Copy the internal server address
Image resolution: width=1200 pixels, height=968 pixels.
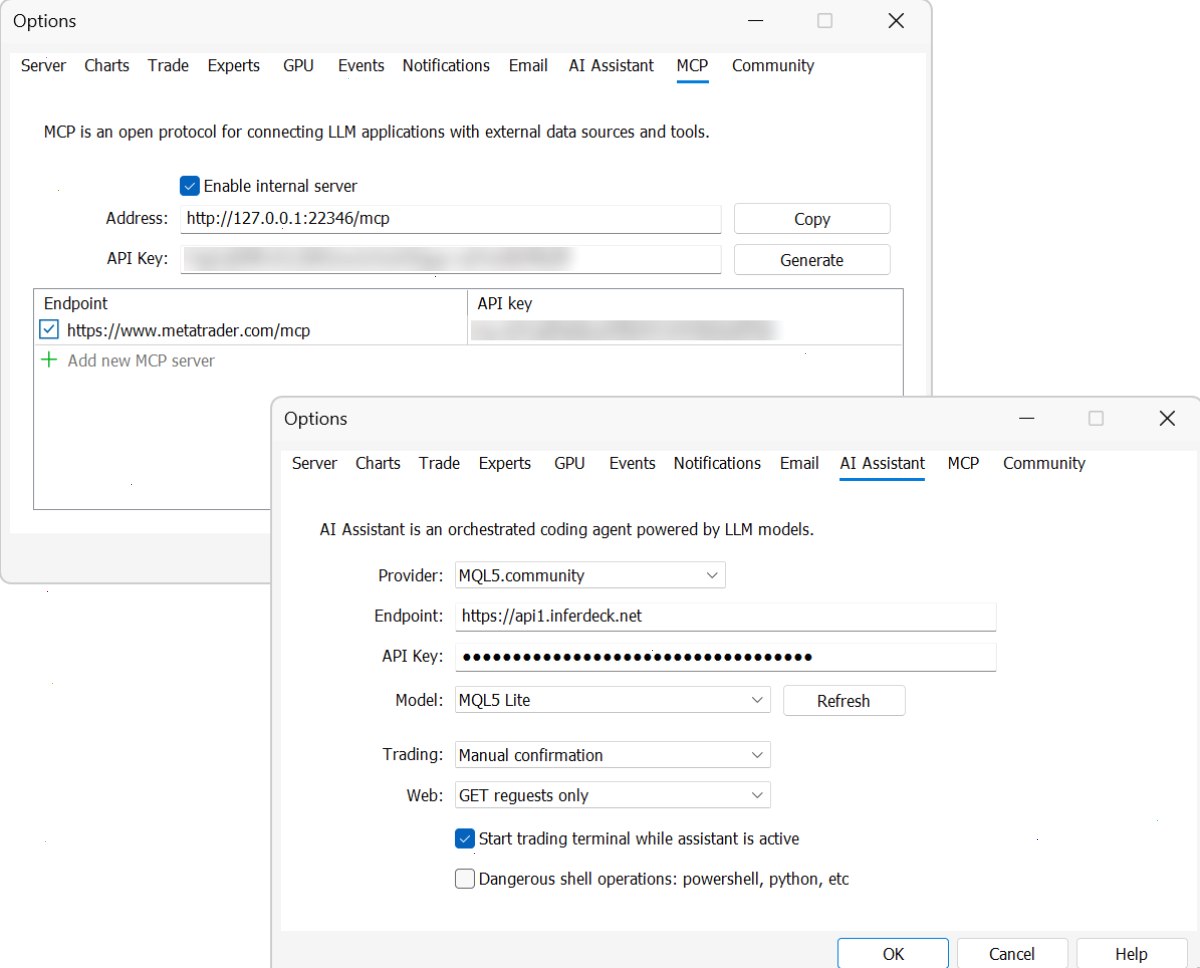(x=812, y=219)
